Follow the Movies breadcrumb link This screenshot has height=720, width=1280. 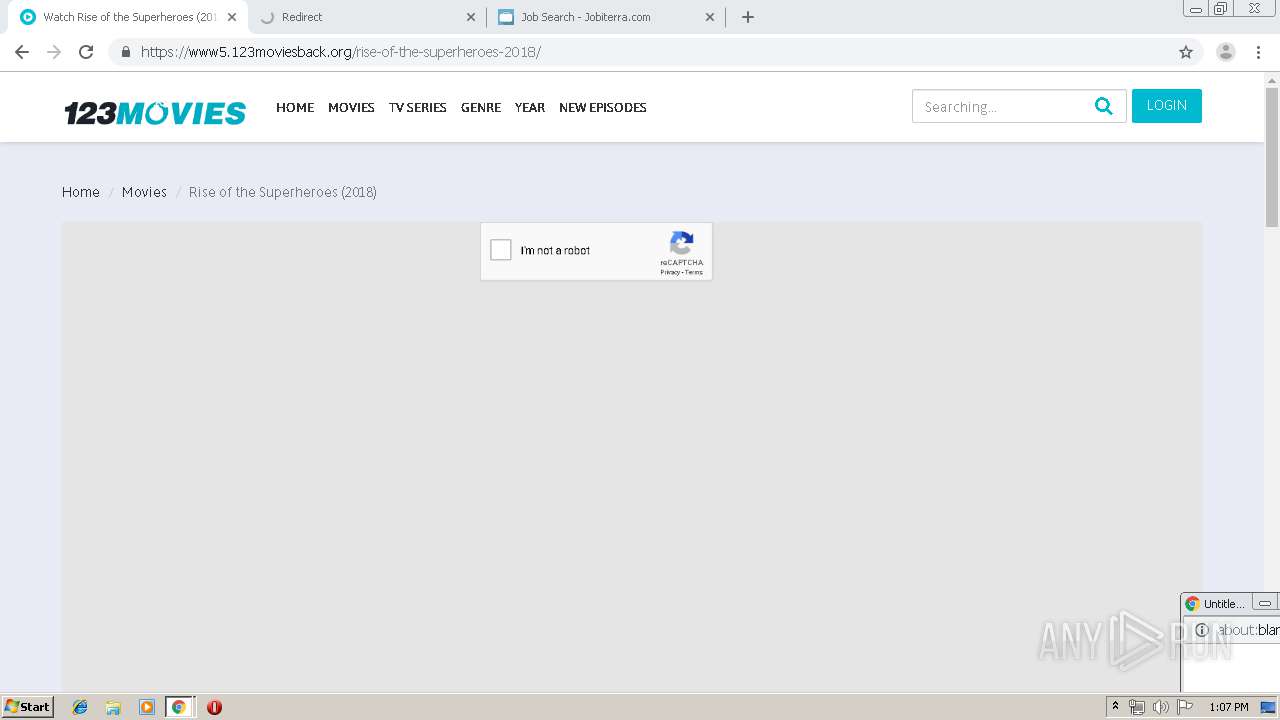[x=144, y=192]
